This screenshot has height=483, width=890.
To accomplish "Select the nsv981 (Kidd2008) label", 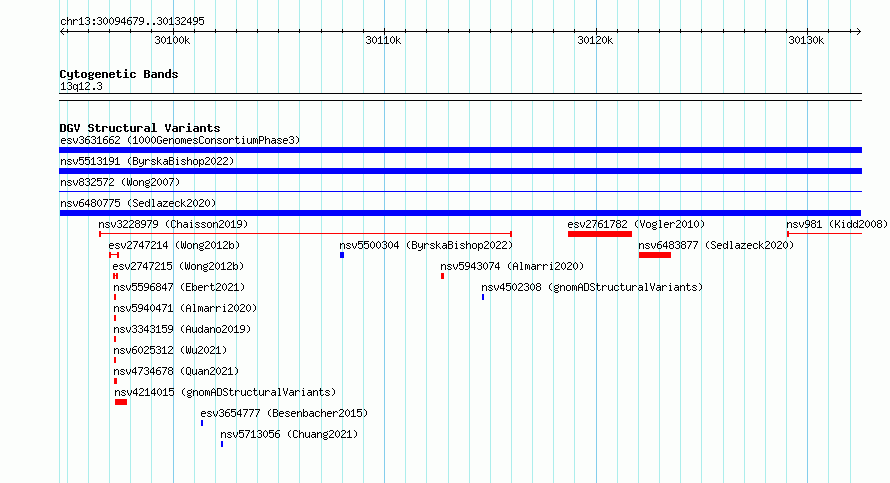I will click(837, 224).
